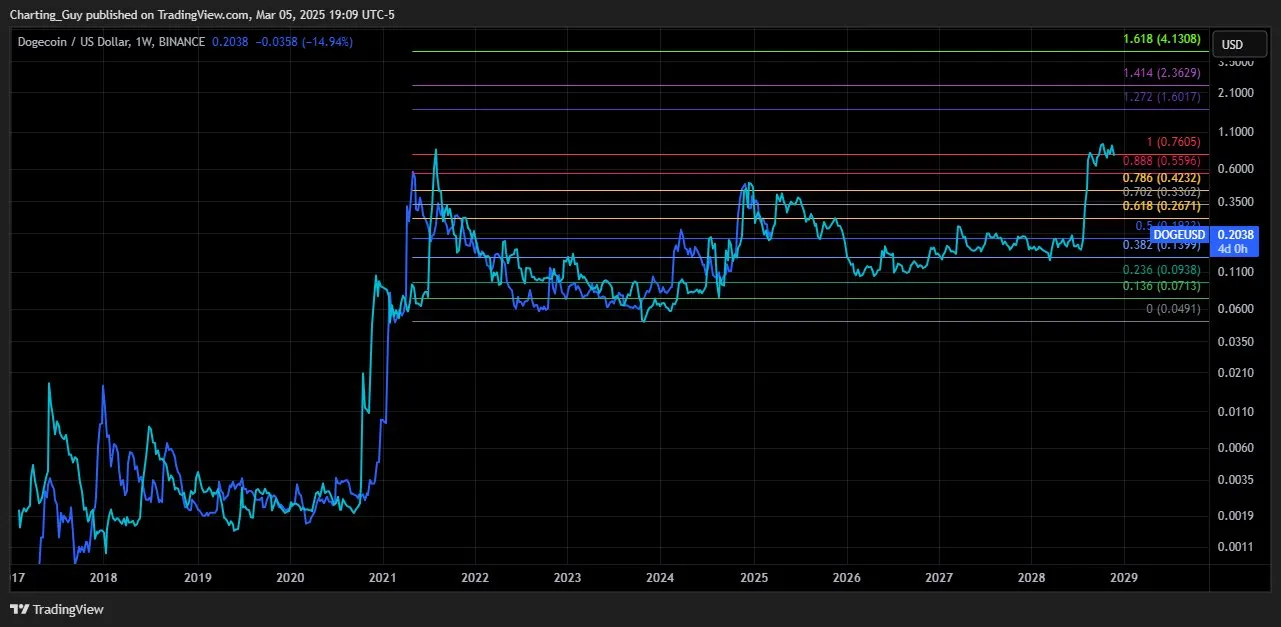Screen dimensions: 1281x627
Task: Open the USD currency selector
Action: (x=1238, y=44)
